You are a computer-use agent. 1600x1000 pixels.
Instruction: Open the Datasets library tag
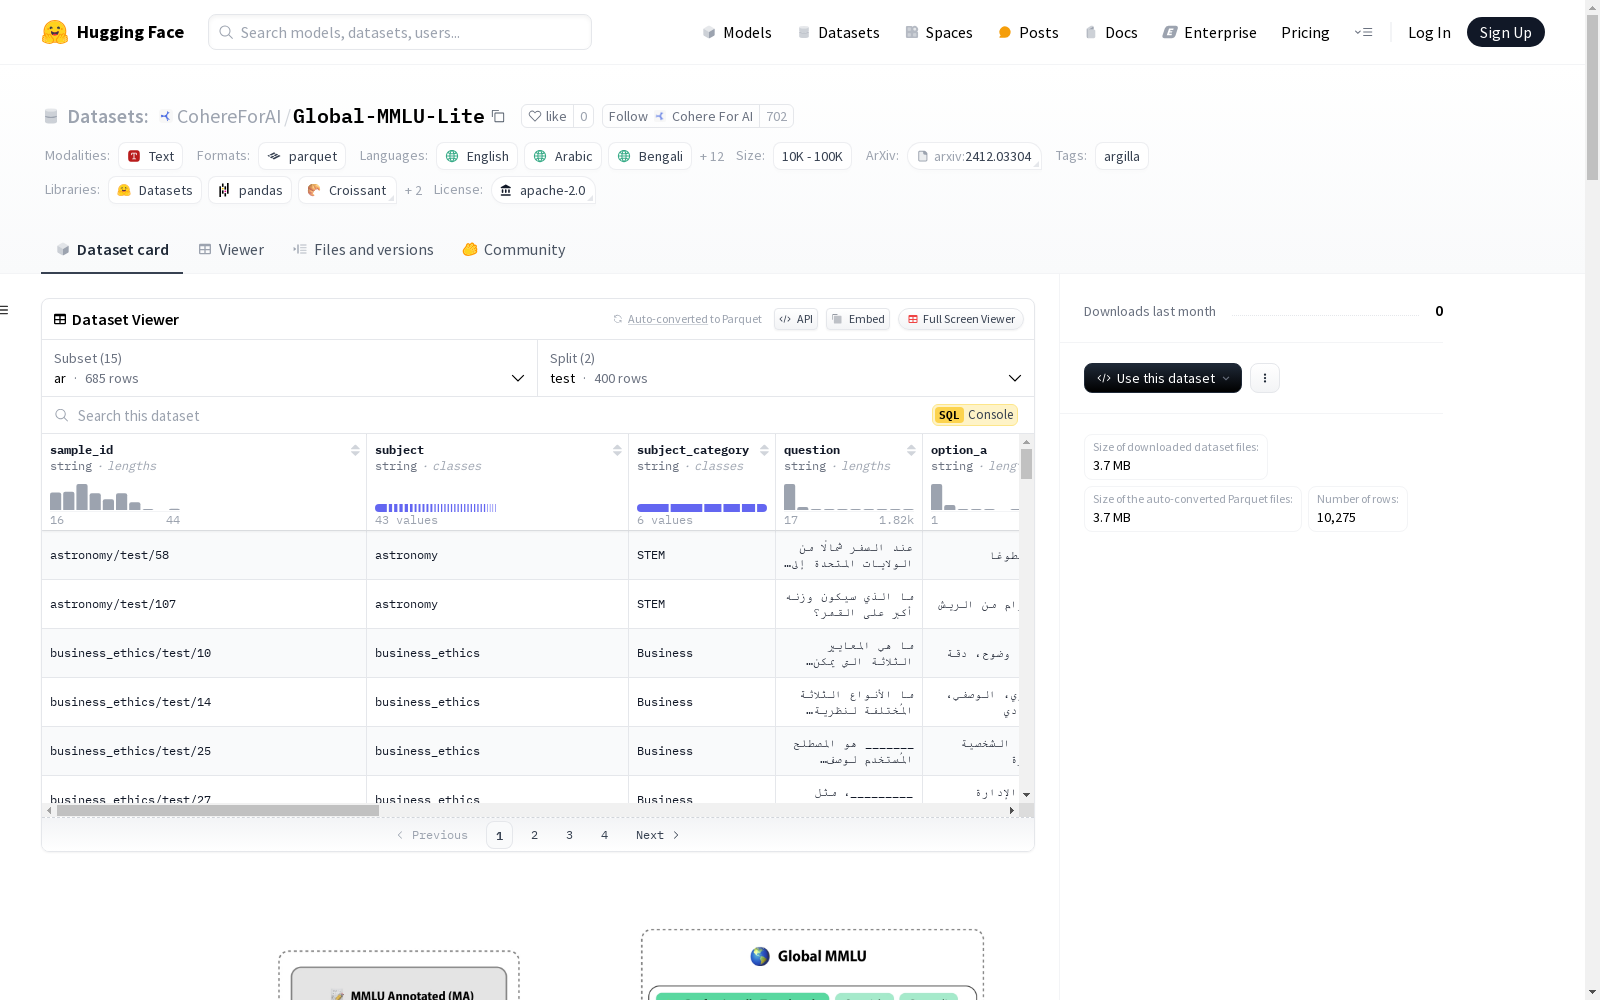point(155,190)
